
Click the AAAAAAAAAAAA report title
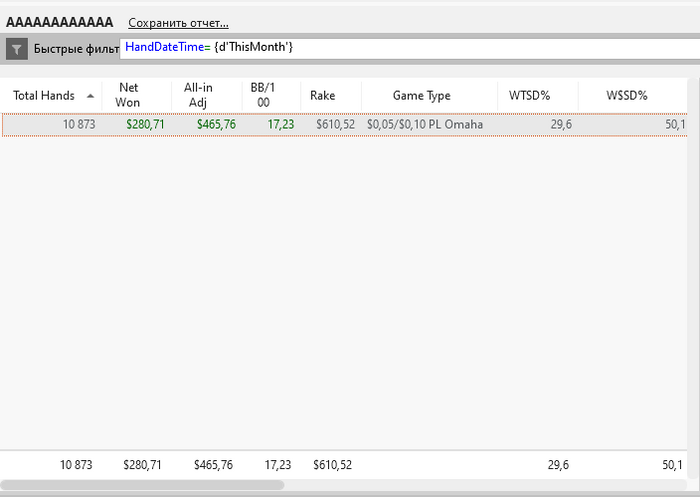[59, 22]
